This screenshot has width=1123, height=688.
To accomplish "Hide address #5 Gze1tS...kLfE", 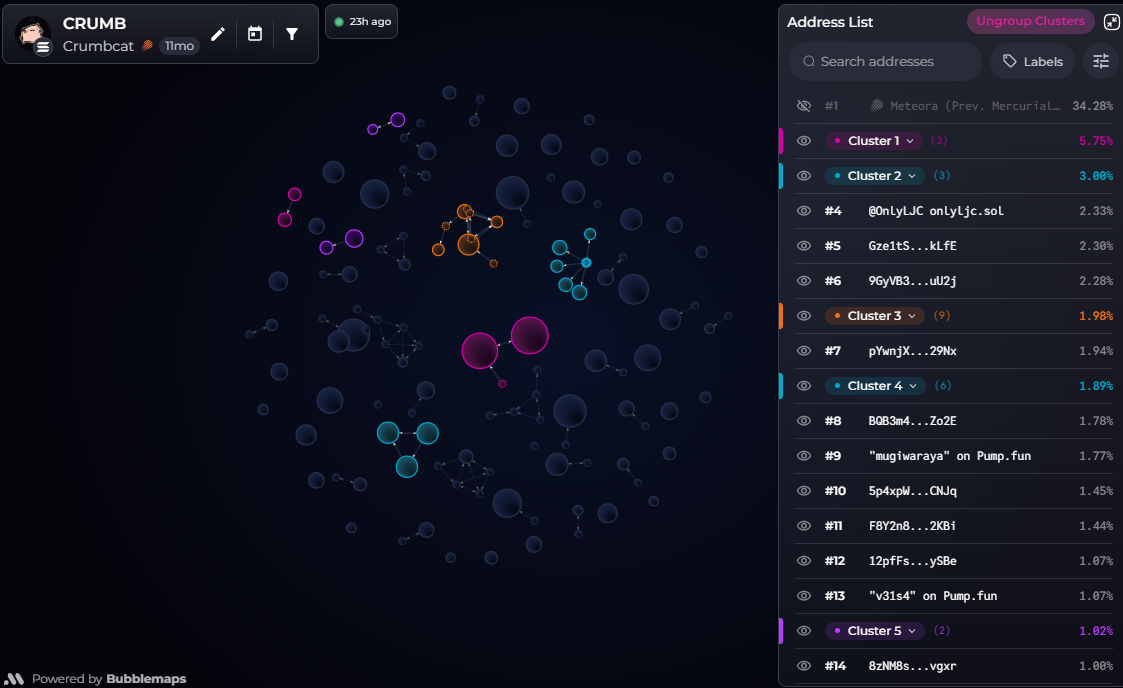I will click(804, 246).
